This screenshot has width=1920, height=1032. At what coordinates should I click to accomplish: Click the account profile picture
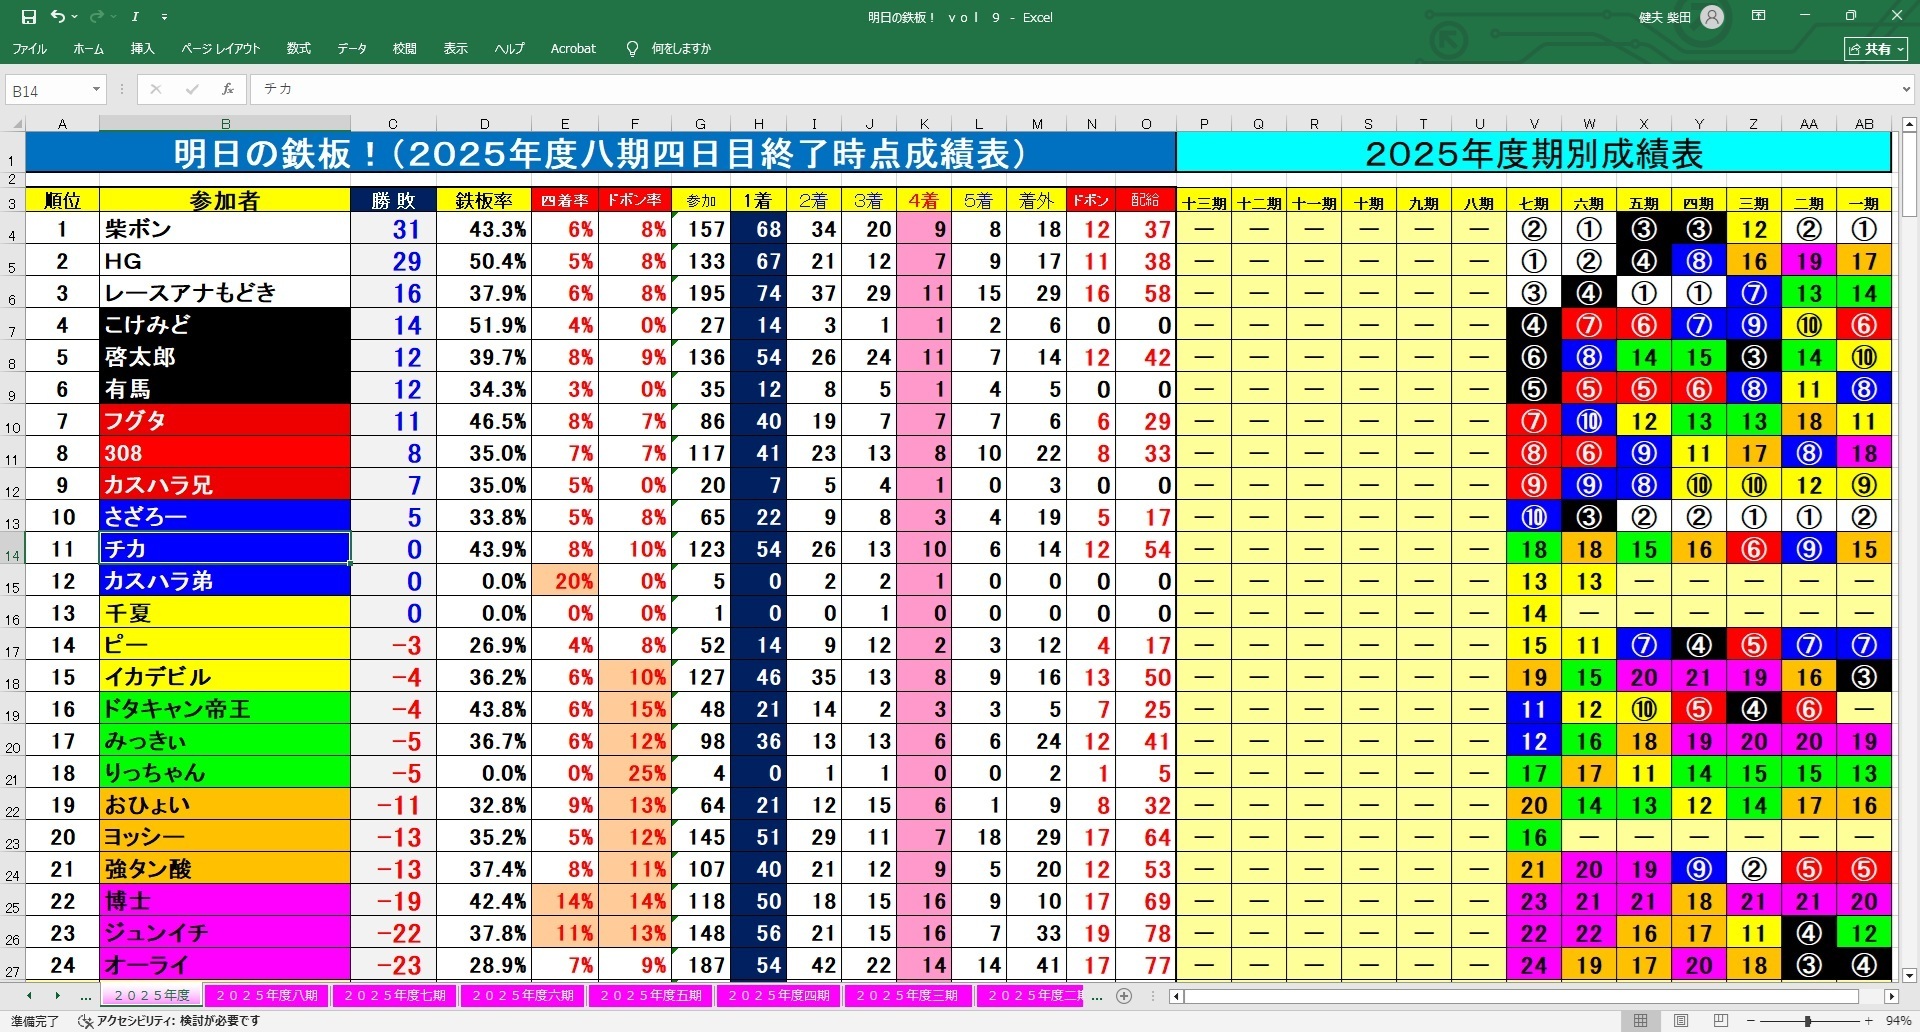coord(1712,17)
